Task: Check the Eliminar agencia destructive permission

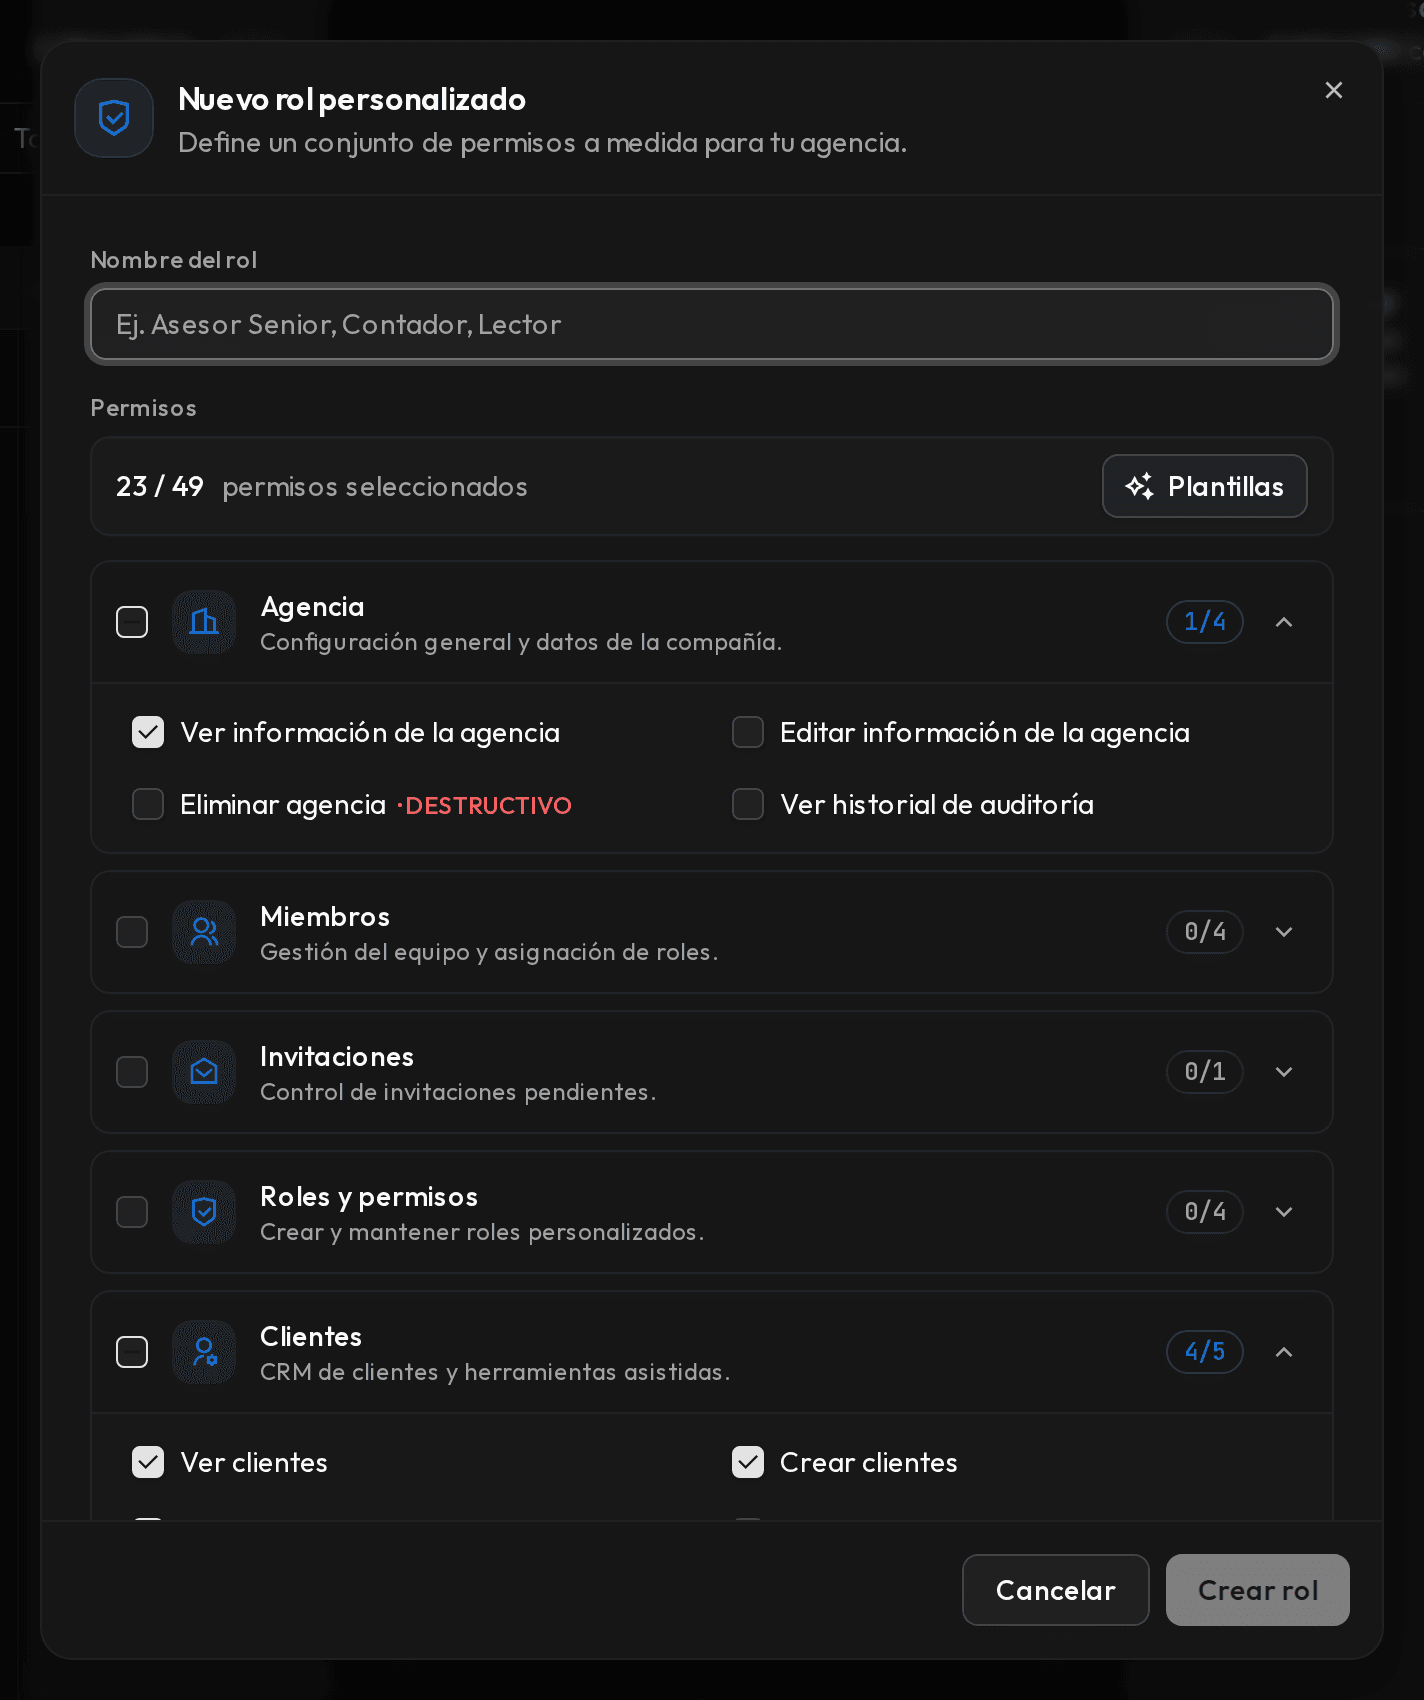Action: pos(148,804)
